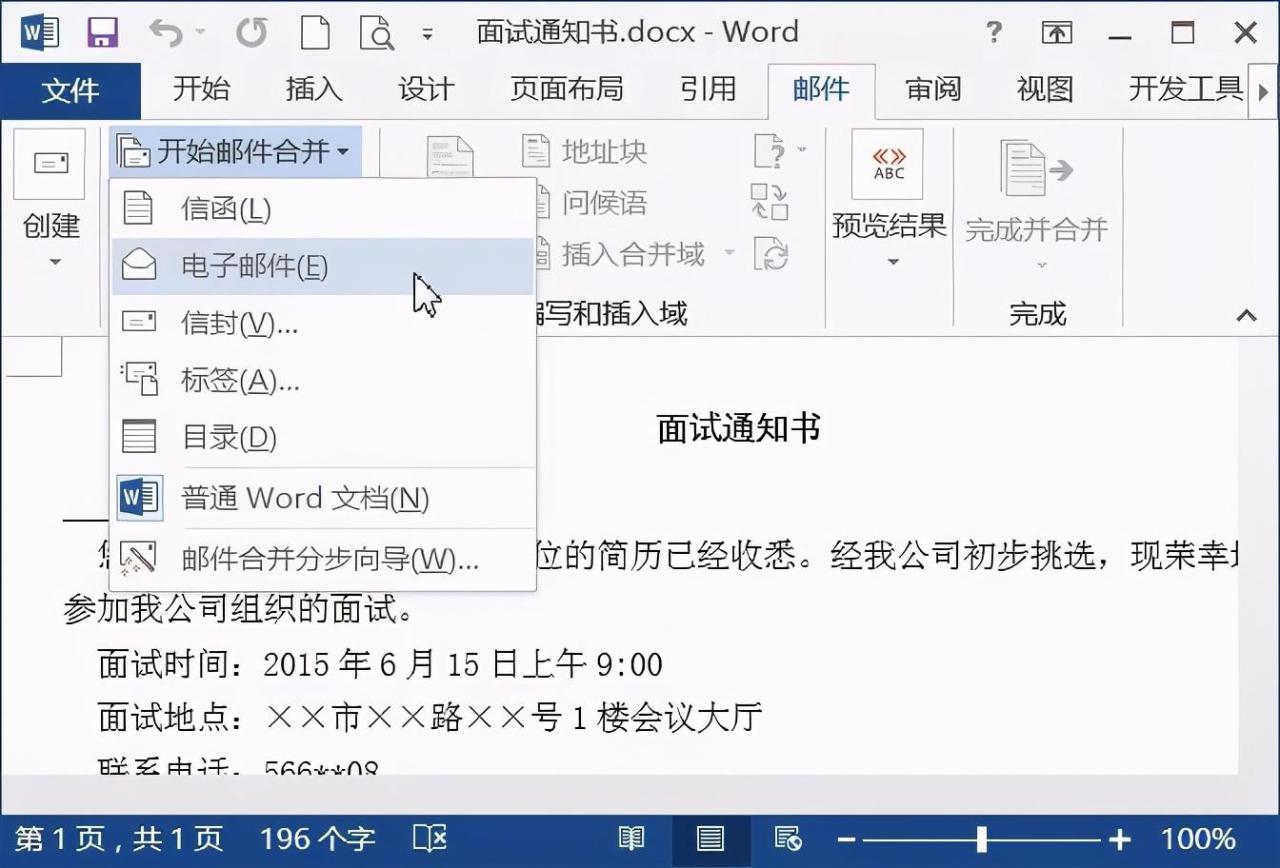The image size is (1280, 868).
Task: Open the Review (审阅) ribbon tab
Action: point(933,89)
